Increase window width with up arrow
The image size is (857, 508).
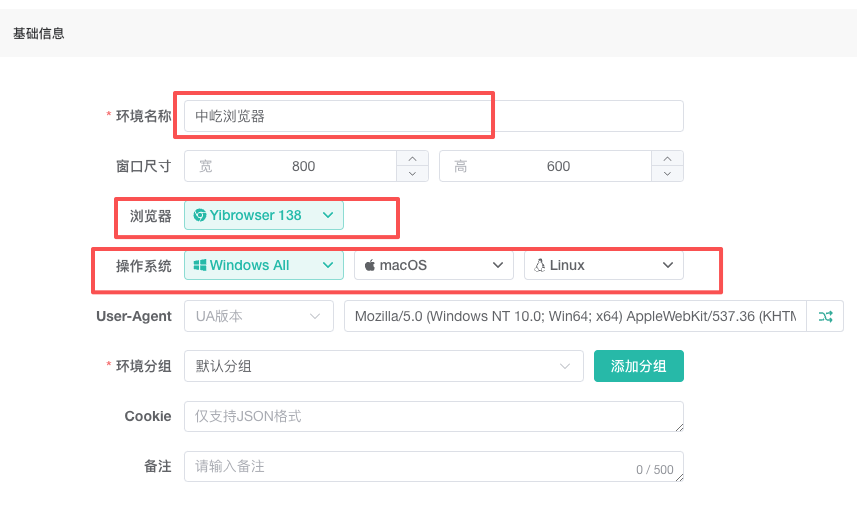point(412,158)
